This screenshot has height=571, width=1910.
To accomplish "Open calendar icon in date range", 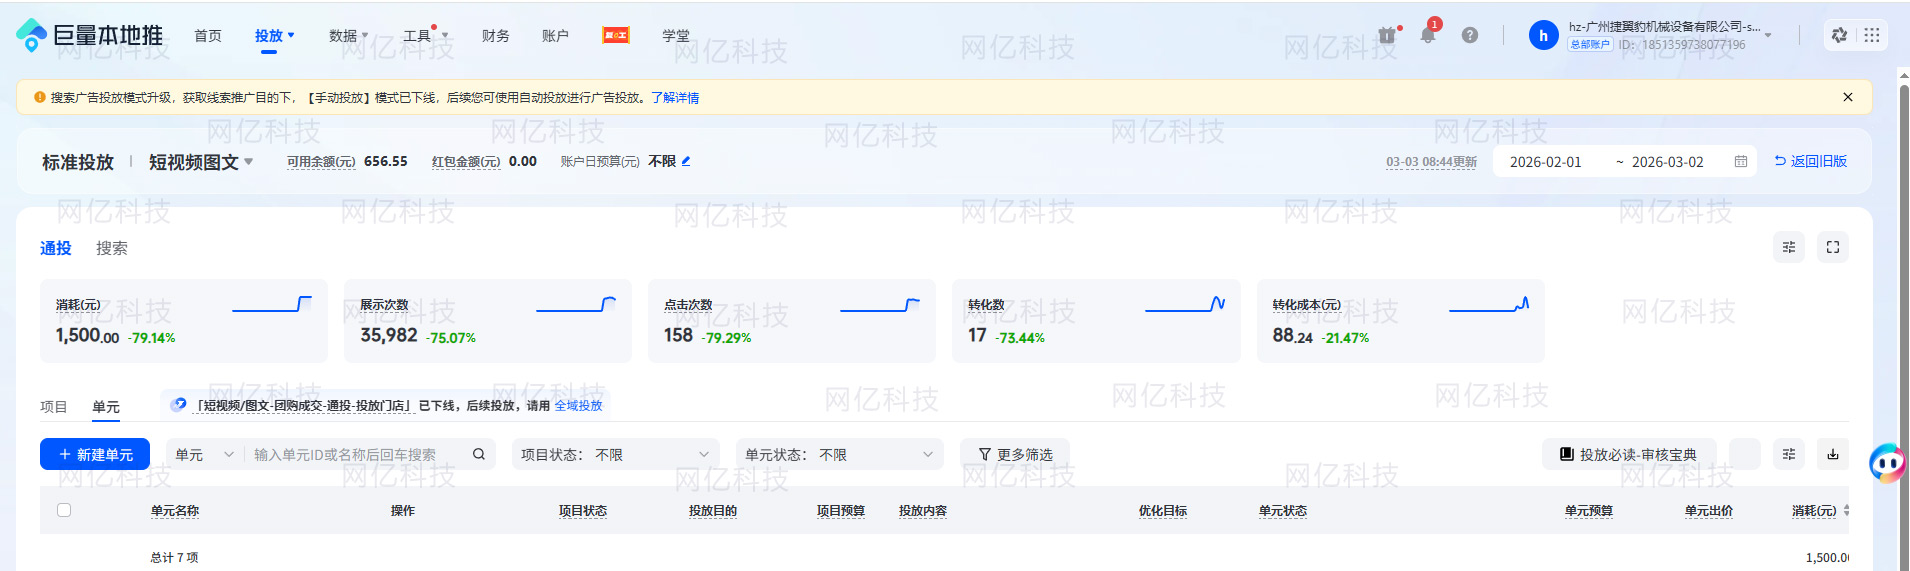I will [x=1740, y=162].
